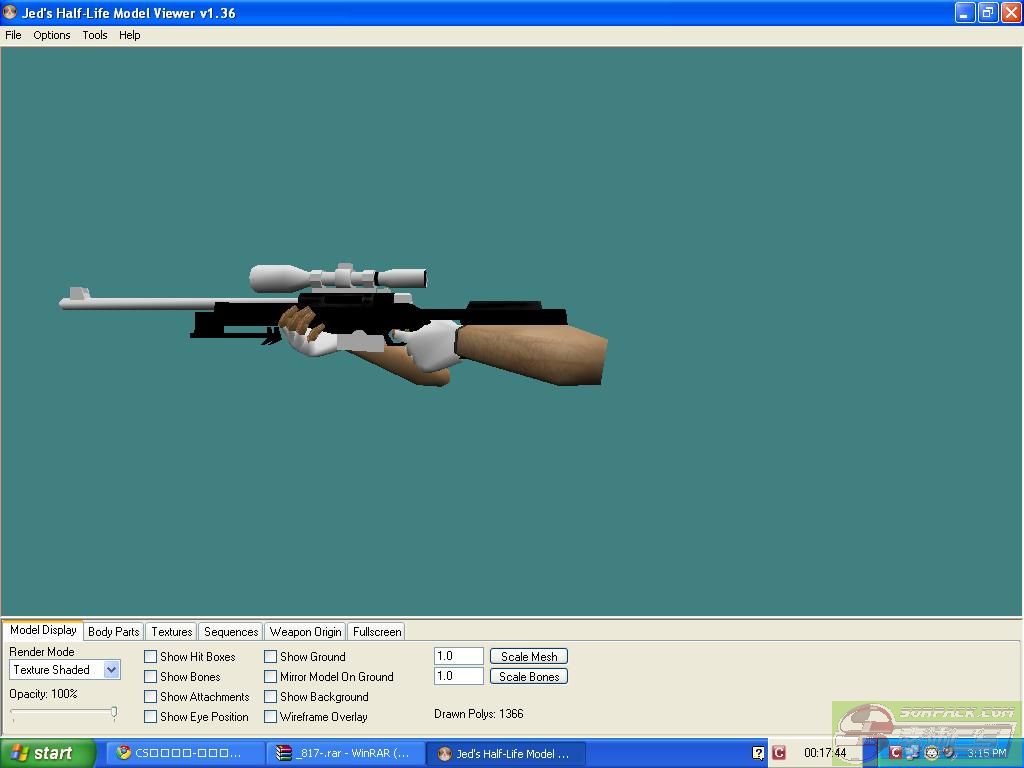
Task: Click the Opacity slider handle
Action: pos(114,713)
